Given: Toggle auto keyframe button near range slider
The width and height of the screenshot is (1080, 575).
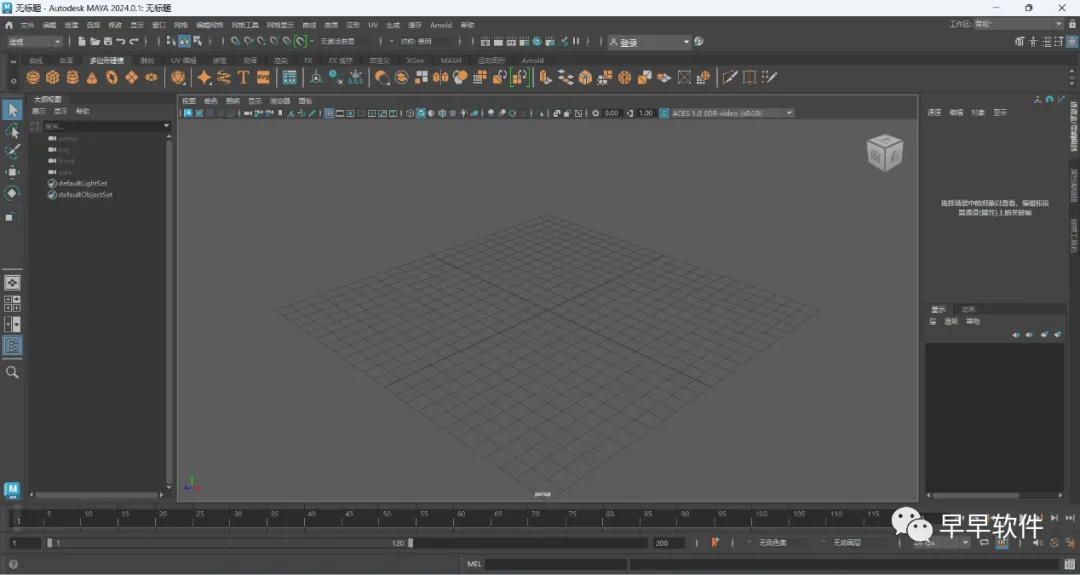Looking at the screenshot, I should (715, 543).
